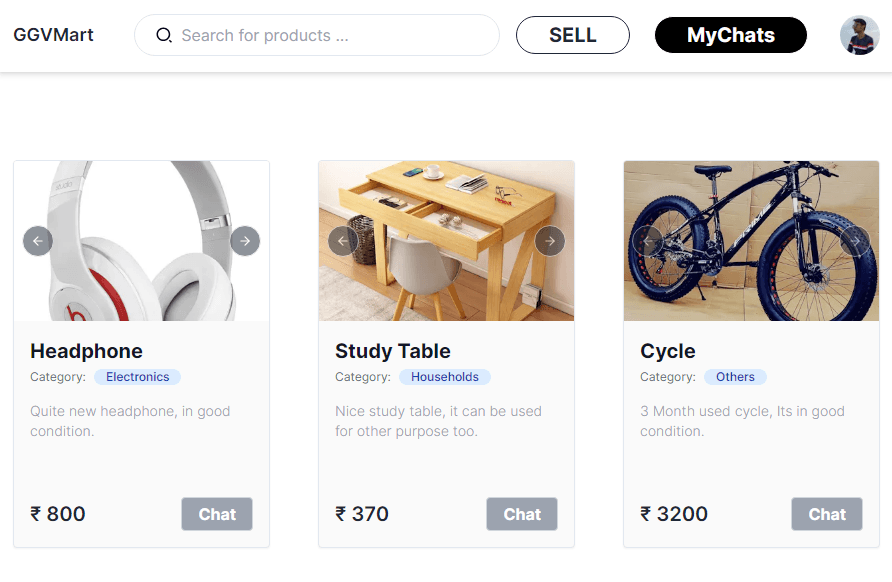The width and height of the screenshot is (892, 582).
Task: Show next Cycle image
Action: pos(855,241)
